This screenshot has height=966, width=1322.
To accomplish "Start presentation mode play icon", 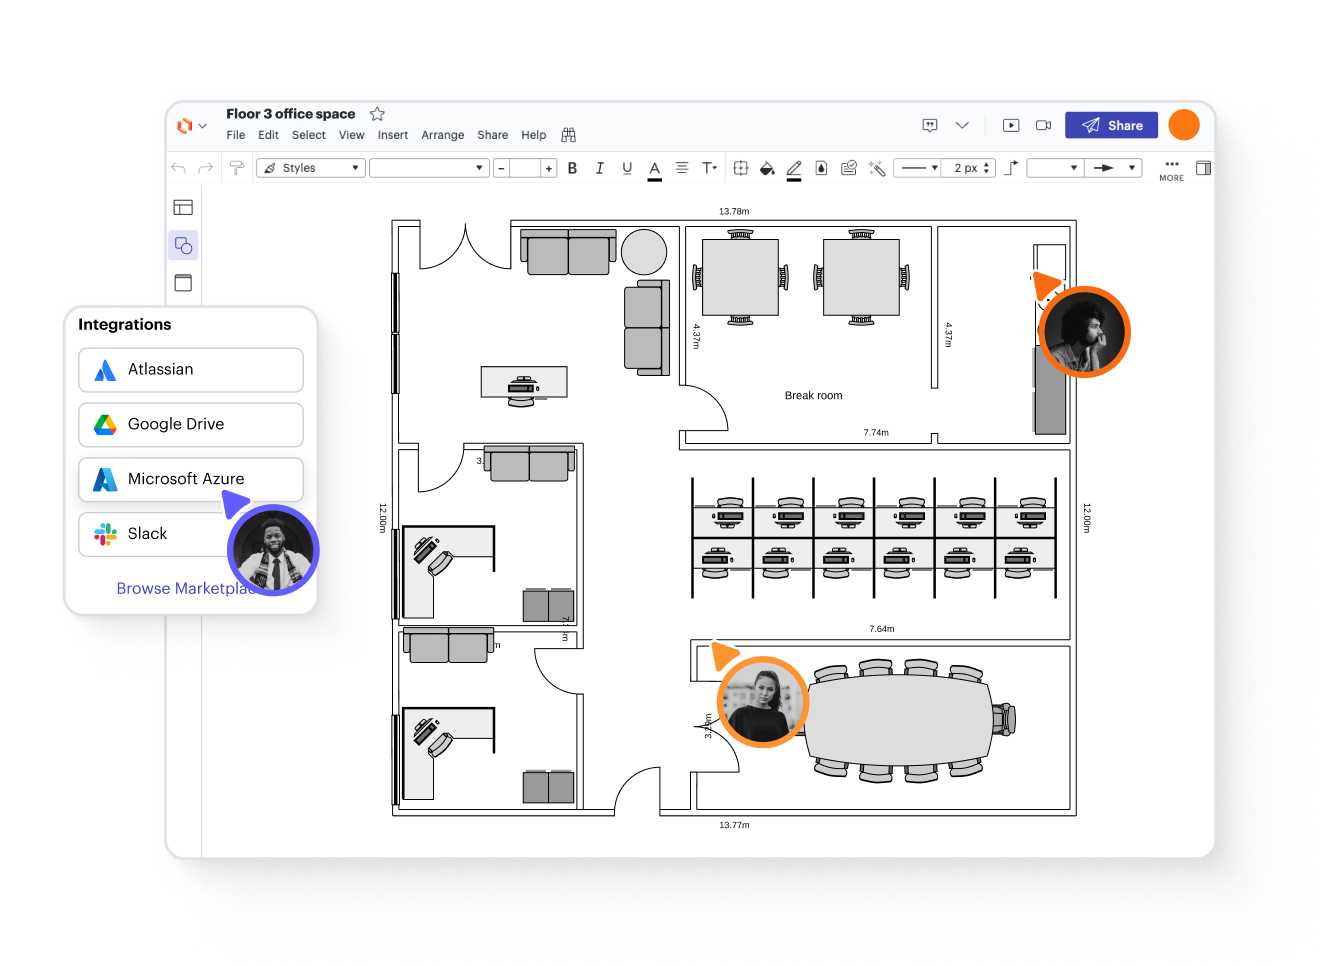I will coord(1011,125).
